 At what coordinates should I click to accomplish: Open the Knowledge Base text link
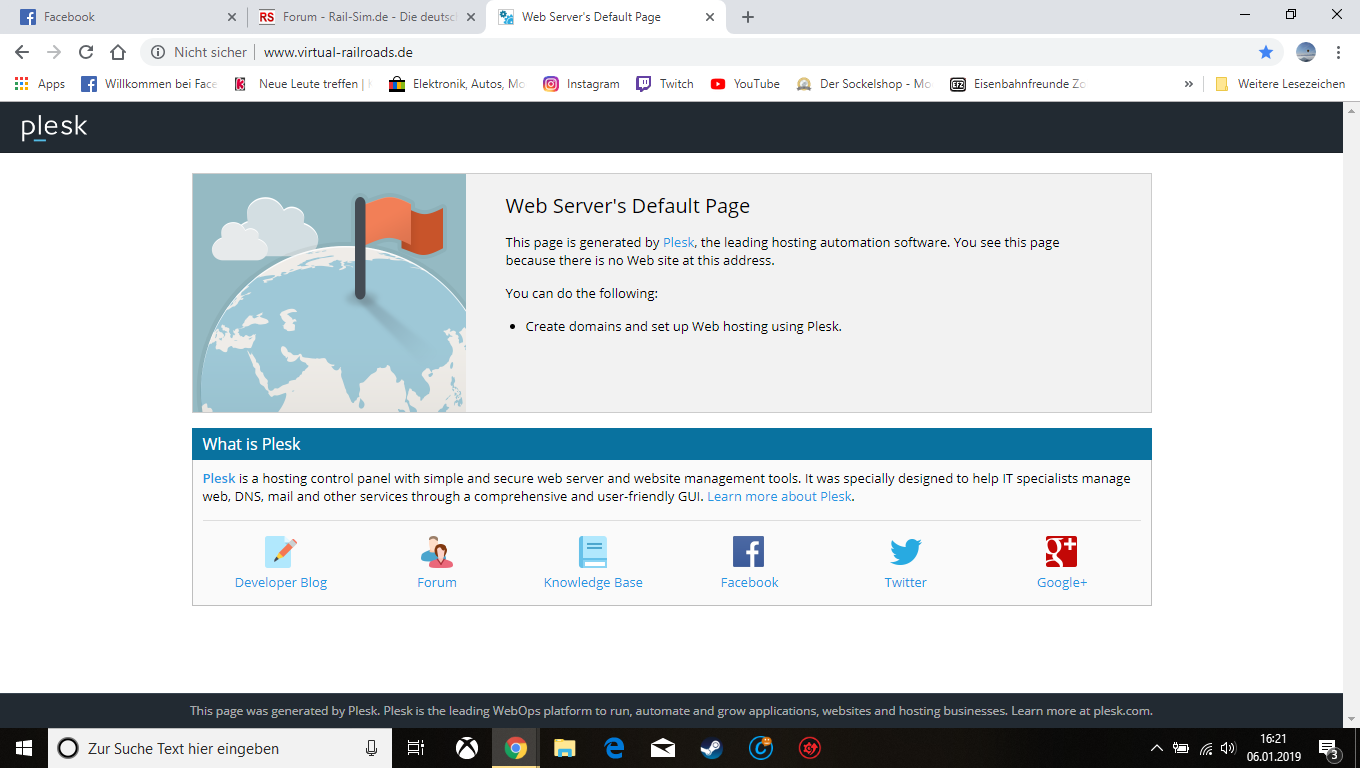593,582
